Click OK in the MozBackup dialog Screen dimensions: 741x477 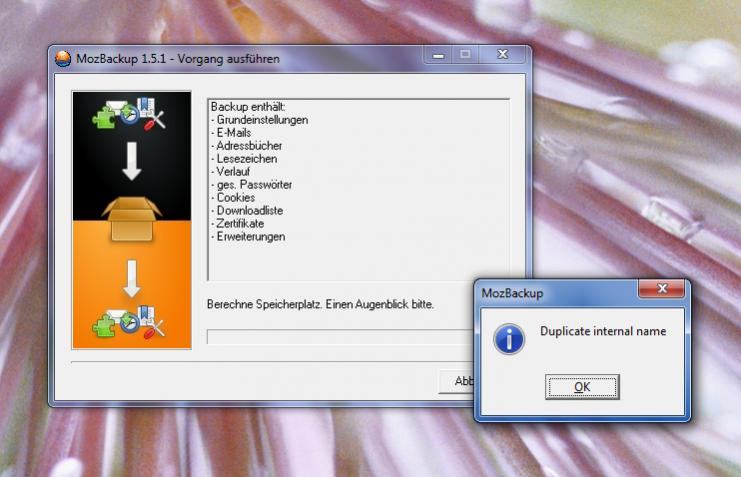[x=582, y=387]
